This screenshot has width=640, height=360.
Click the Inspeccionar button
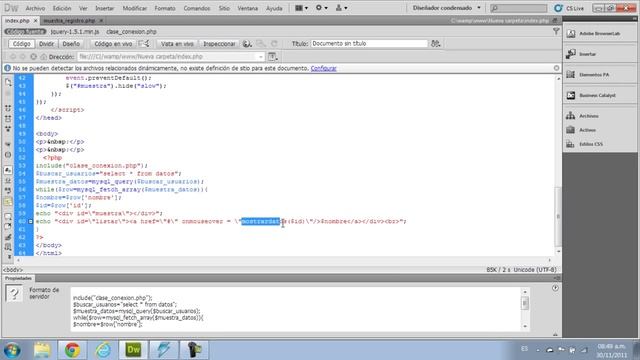(x=219, y=44)
